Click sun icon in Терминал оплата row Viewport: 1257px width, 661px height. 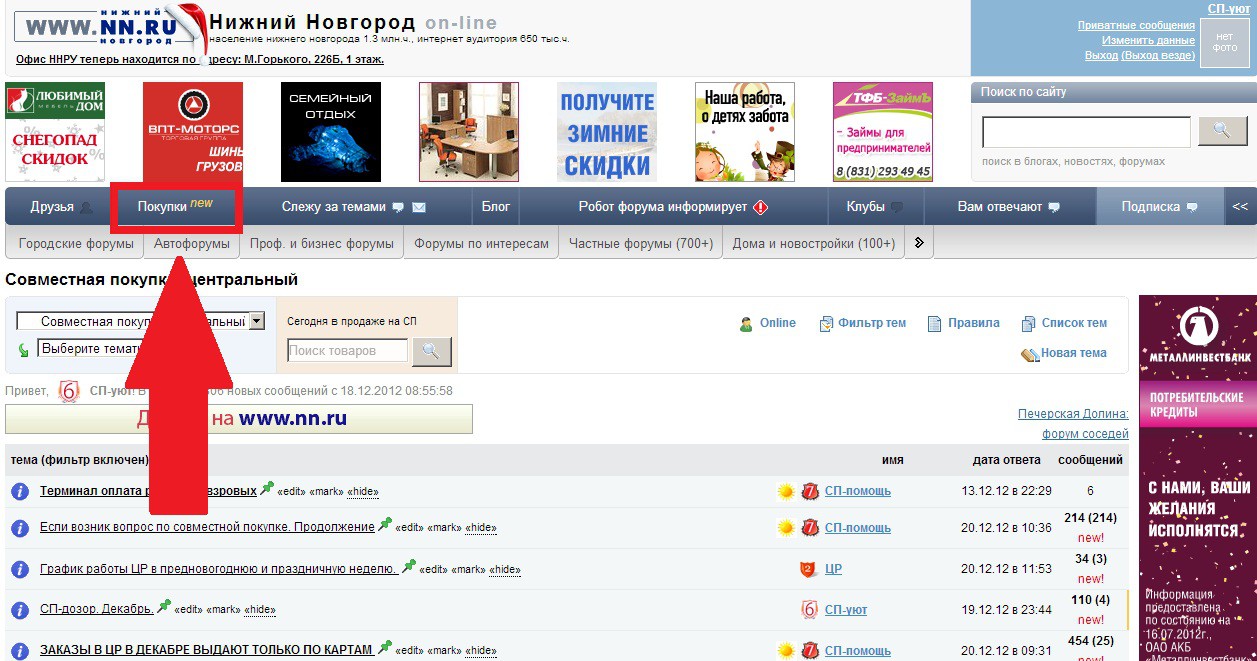(787, 491)
